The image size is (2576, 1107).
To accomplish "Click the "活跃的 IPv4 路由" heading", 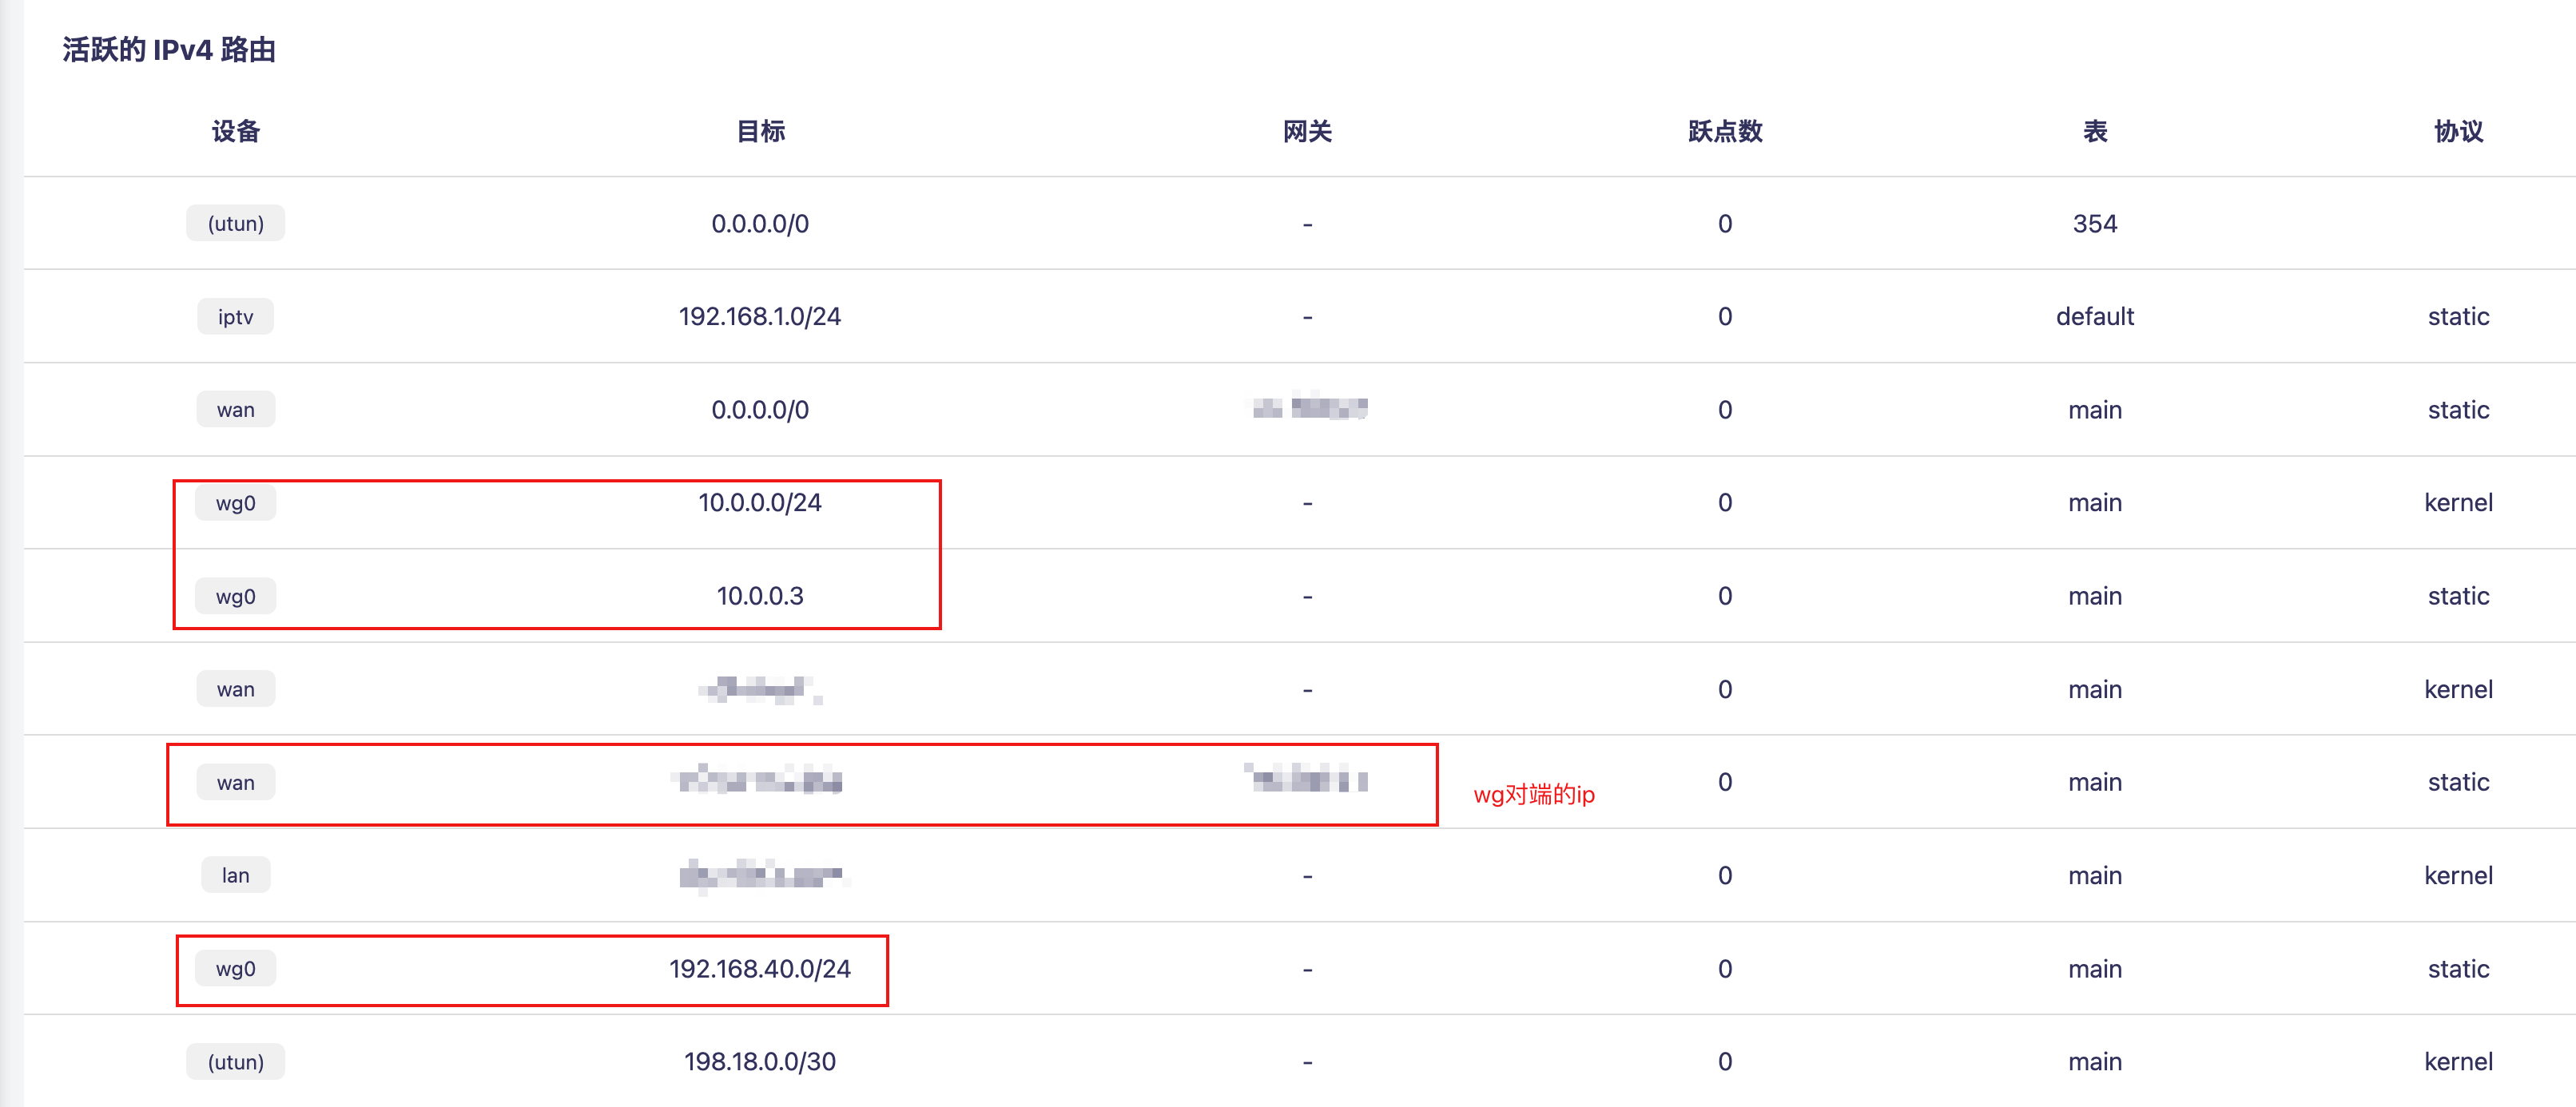I will click(x=169, y=50).
